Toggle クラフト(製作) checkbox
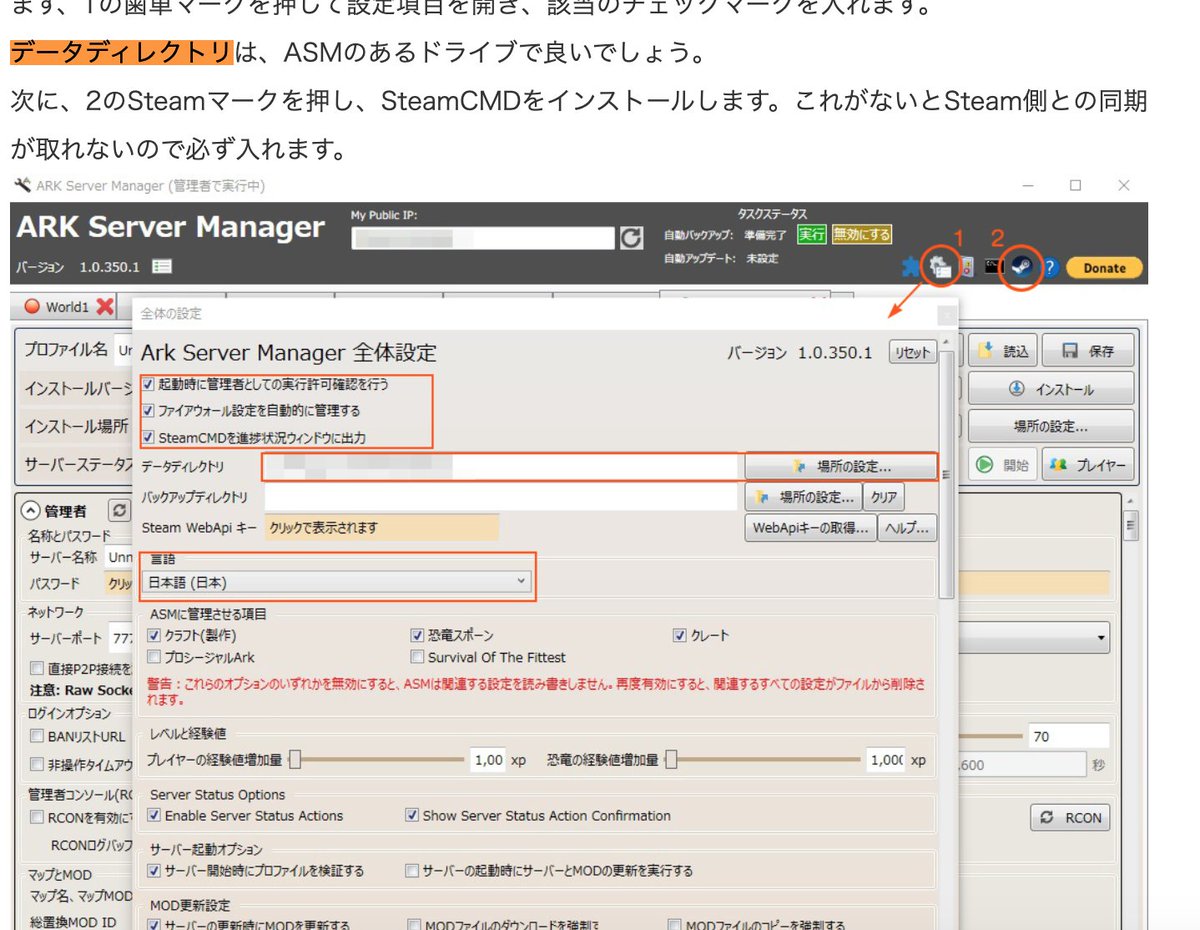Screen dimensions: 1200x930 pos(154,635)
